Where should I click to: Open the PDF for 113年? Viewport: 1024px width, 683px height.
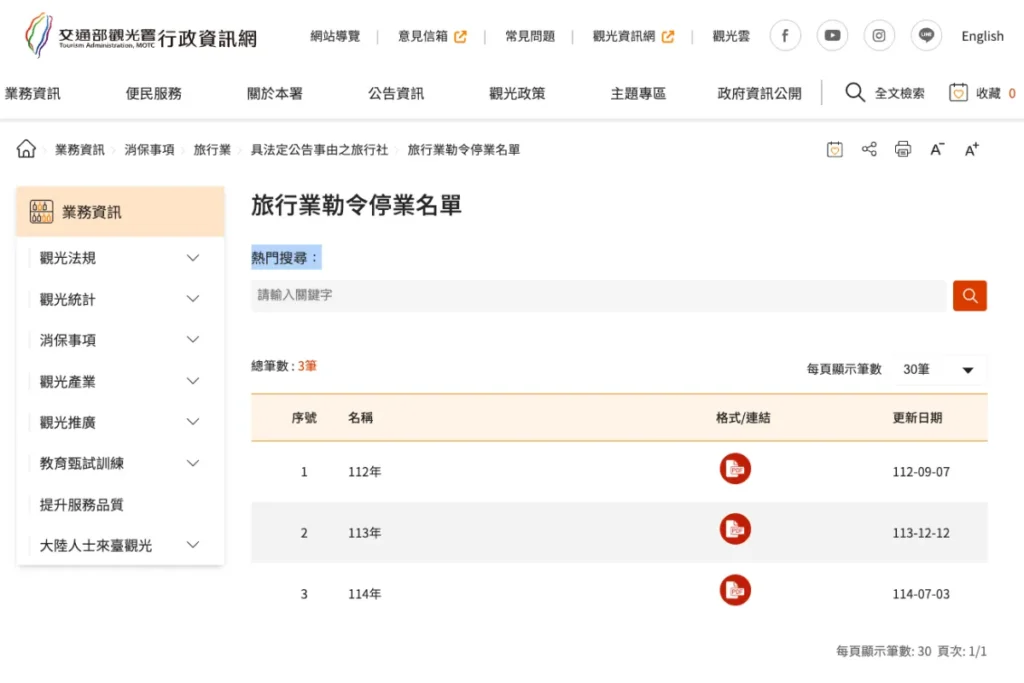(x=735, y=530)
